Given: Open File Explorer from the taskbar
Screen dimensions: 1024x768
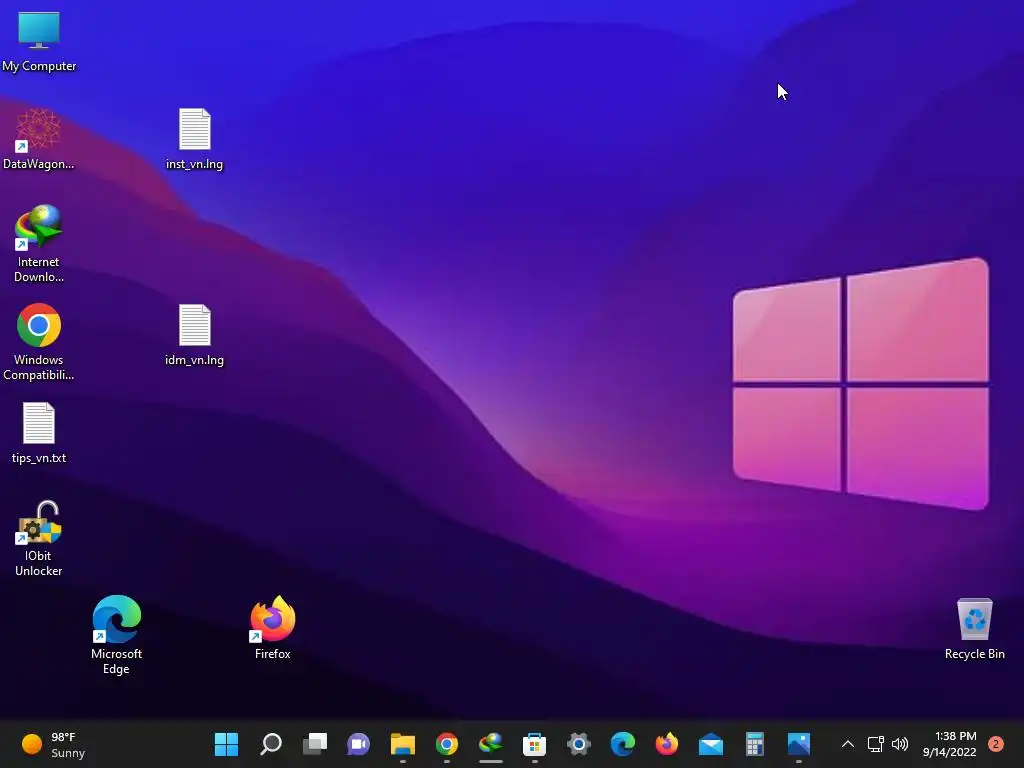Looking at the screenshot, I should [x=403, y=744].
